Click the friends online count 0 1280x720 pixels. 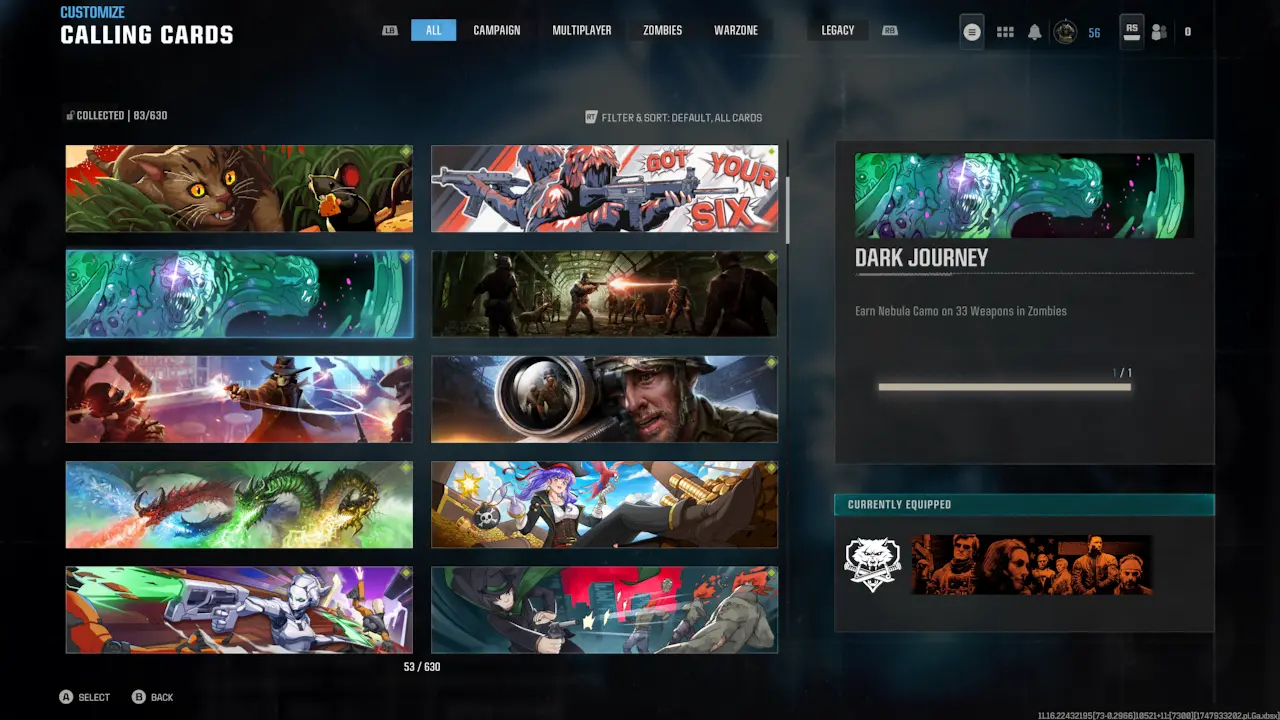[1188, 32]
